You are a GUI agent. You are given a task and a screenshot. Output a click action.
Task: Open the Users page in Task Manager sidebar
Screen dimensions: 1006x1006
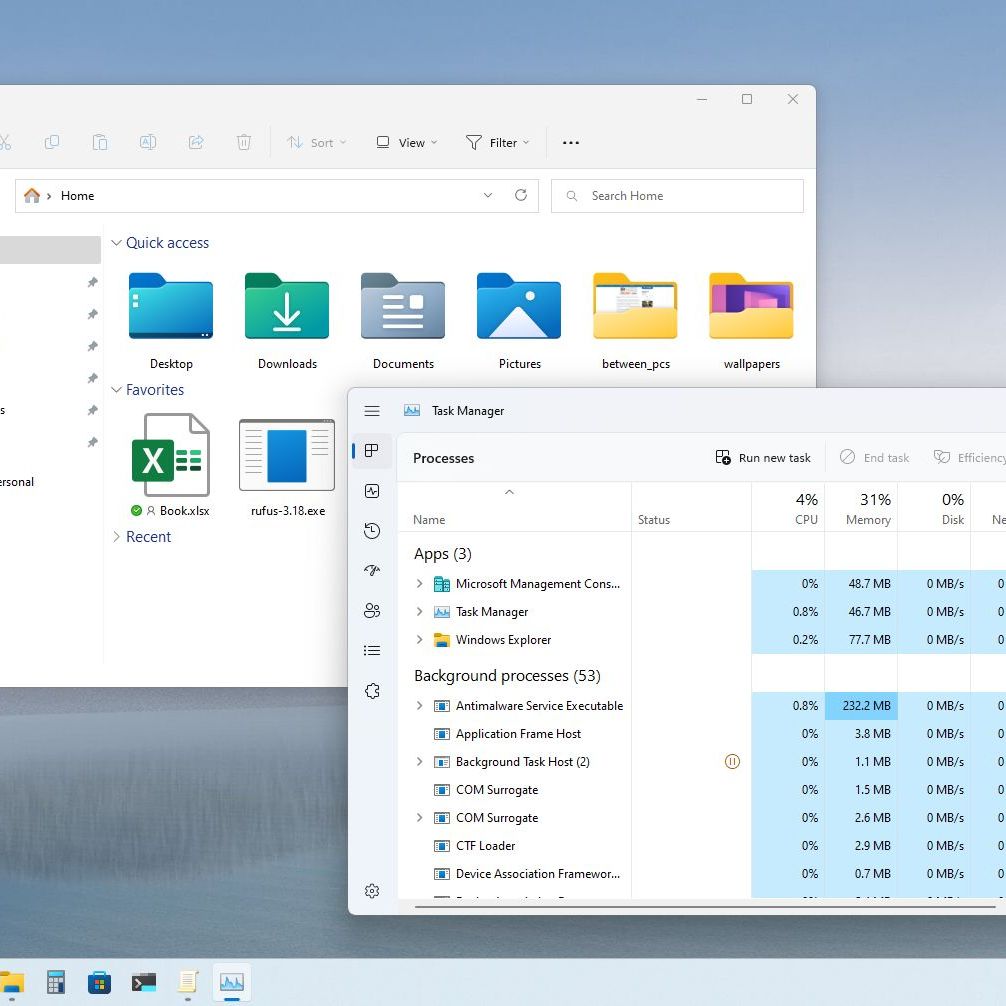pos(372,610)
